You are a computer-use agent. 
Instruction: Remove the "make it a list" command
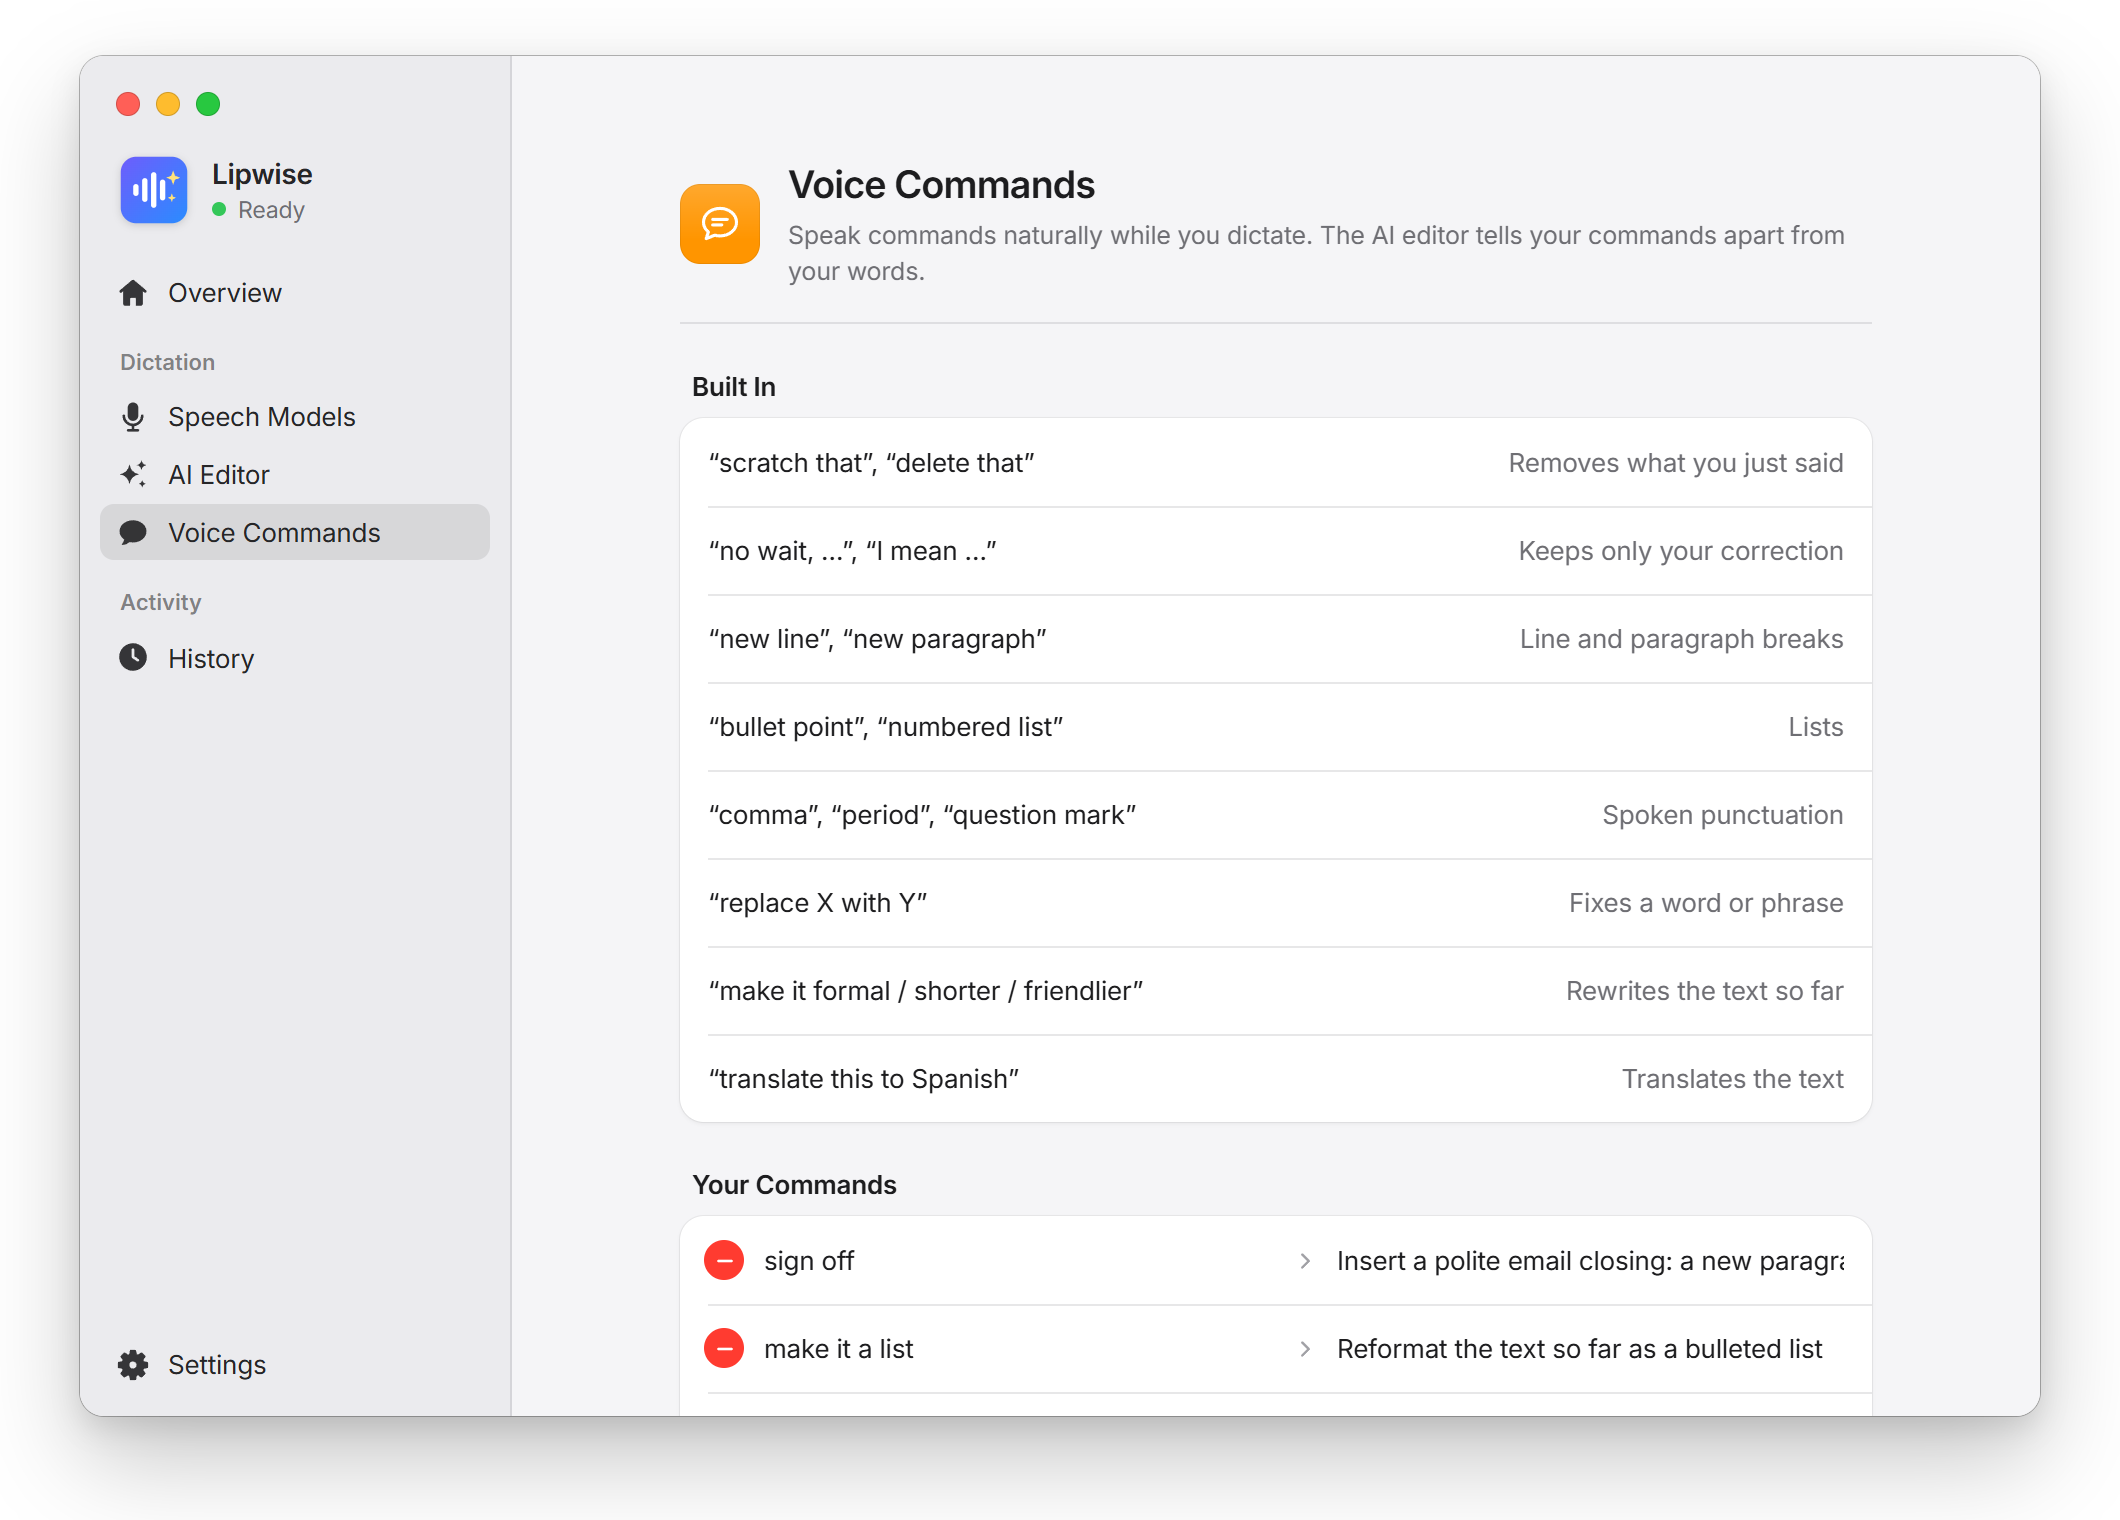click(x=724, y=1348)
